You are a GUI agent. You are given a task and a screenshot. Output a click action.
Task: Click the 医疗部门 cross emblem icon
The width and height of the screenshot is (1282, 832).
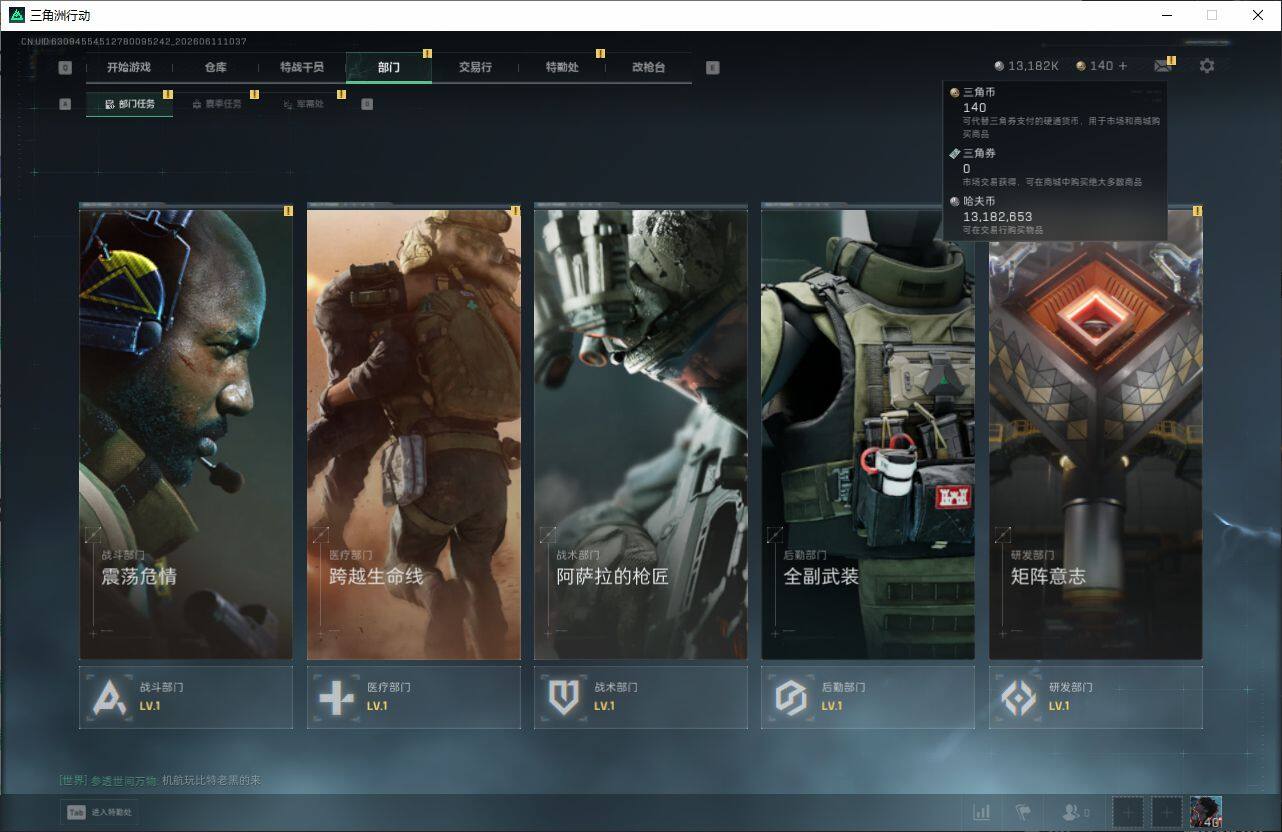tap(336, 697)
